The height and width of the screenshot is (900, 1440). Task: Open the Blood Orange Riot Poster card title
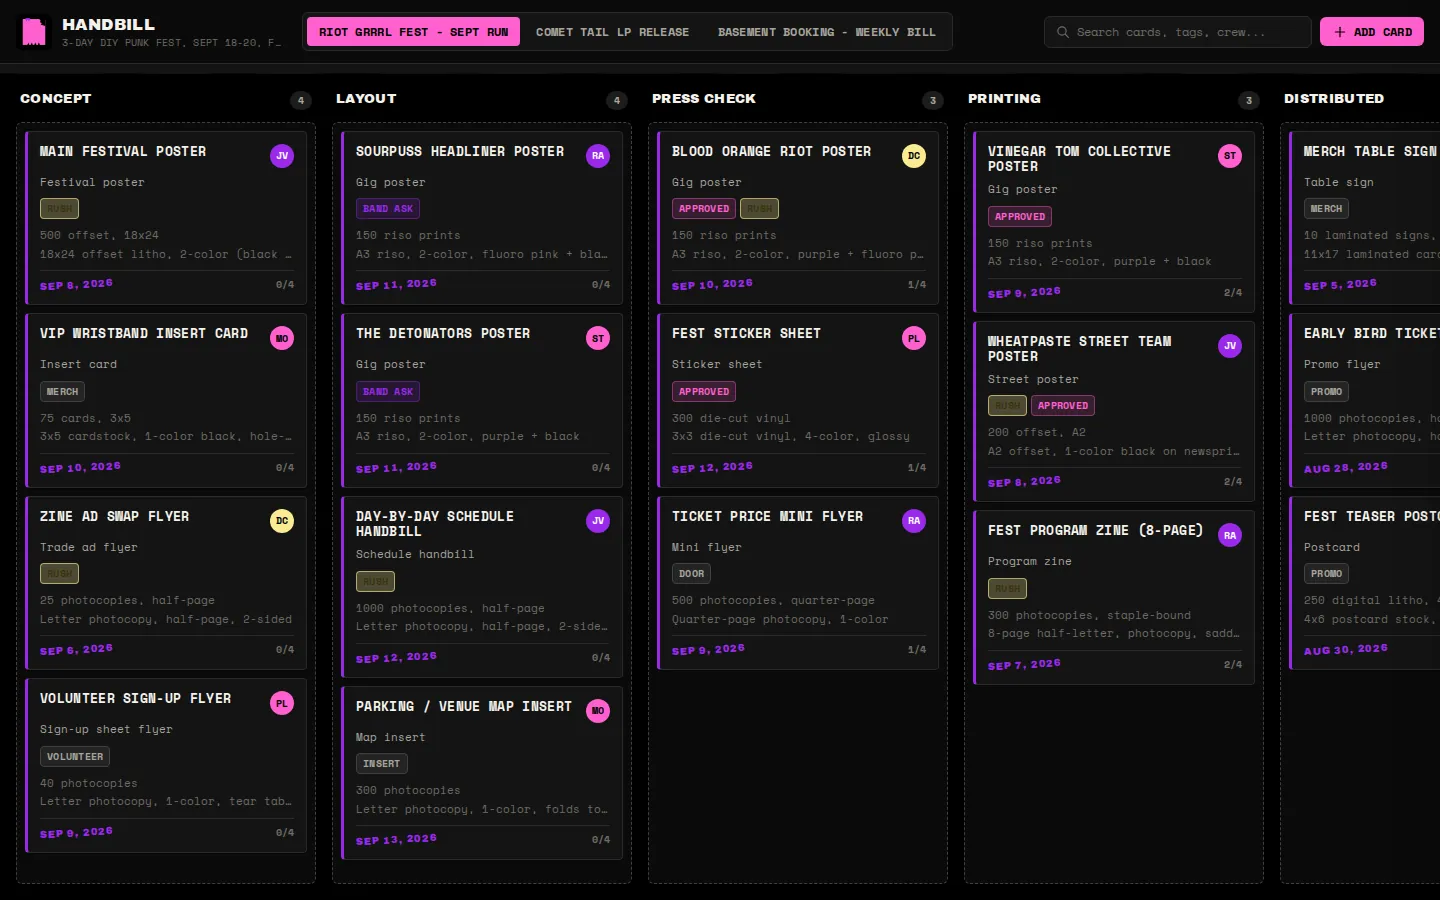(771, 151)
